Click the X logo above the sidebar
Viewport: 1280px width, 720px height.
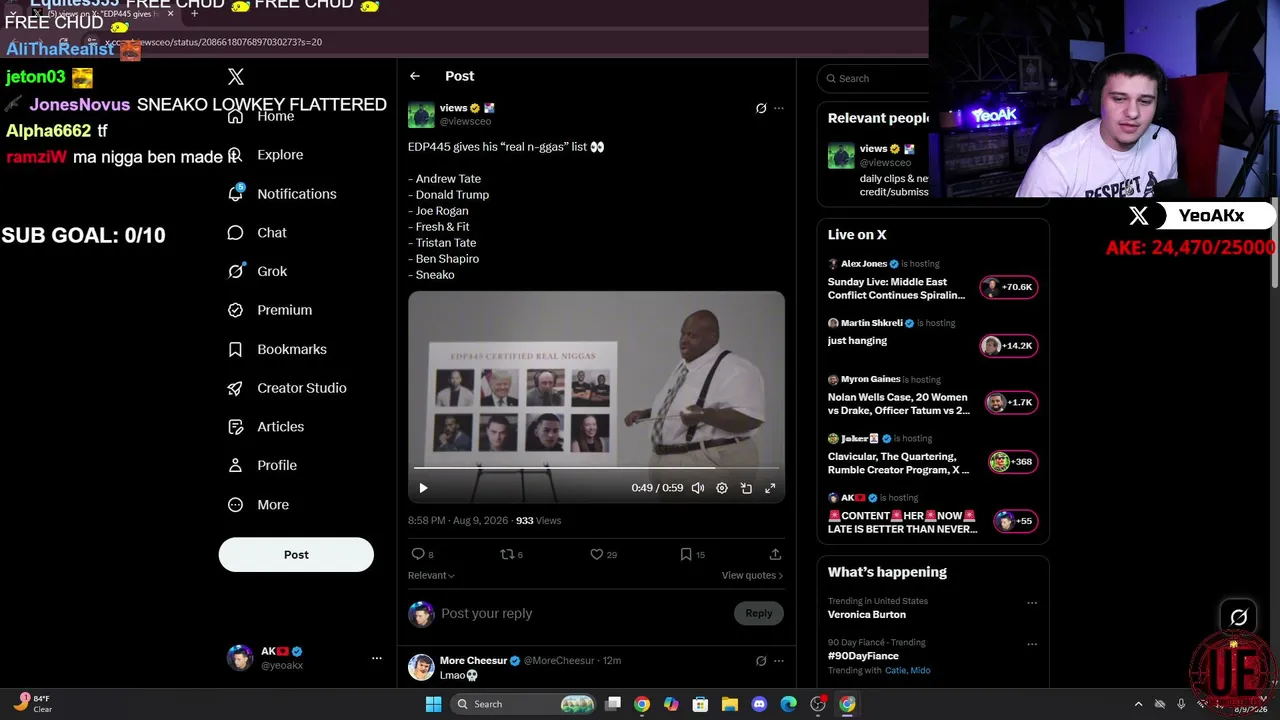coord(236,76)
